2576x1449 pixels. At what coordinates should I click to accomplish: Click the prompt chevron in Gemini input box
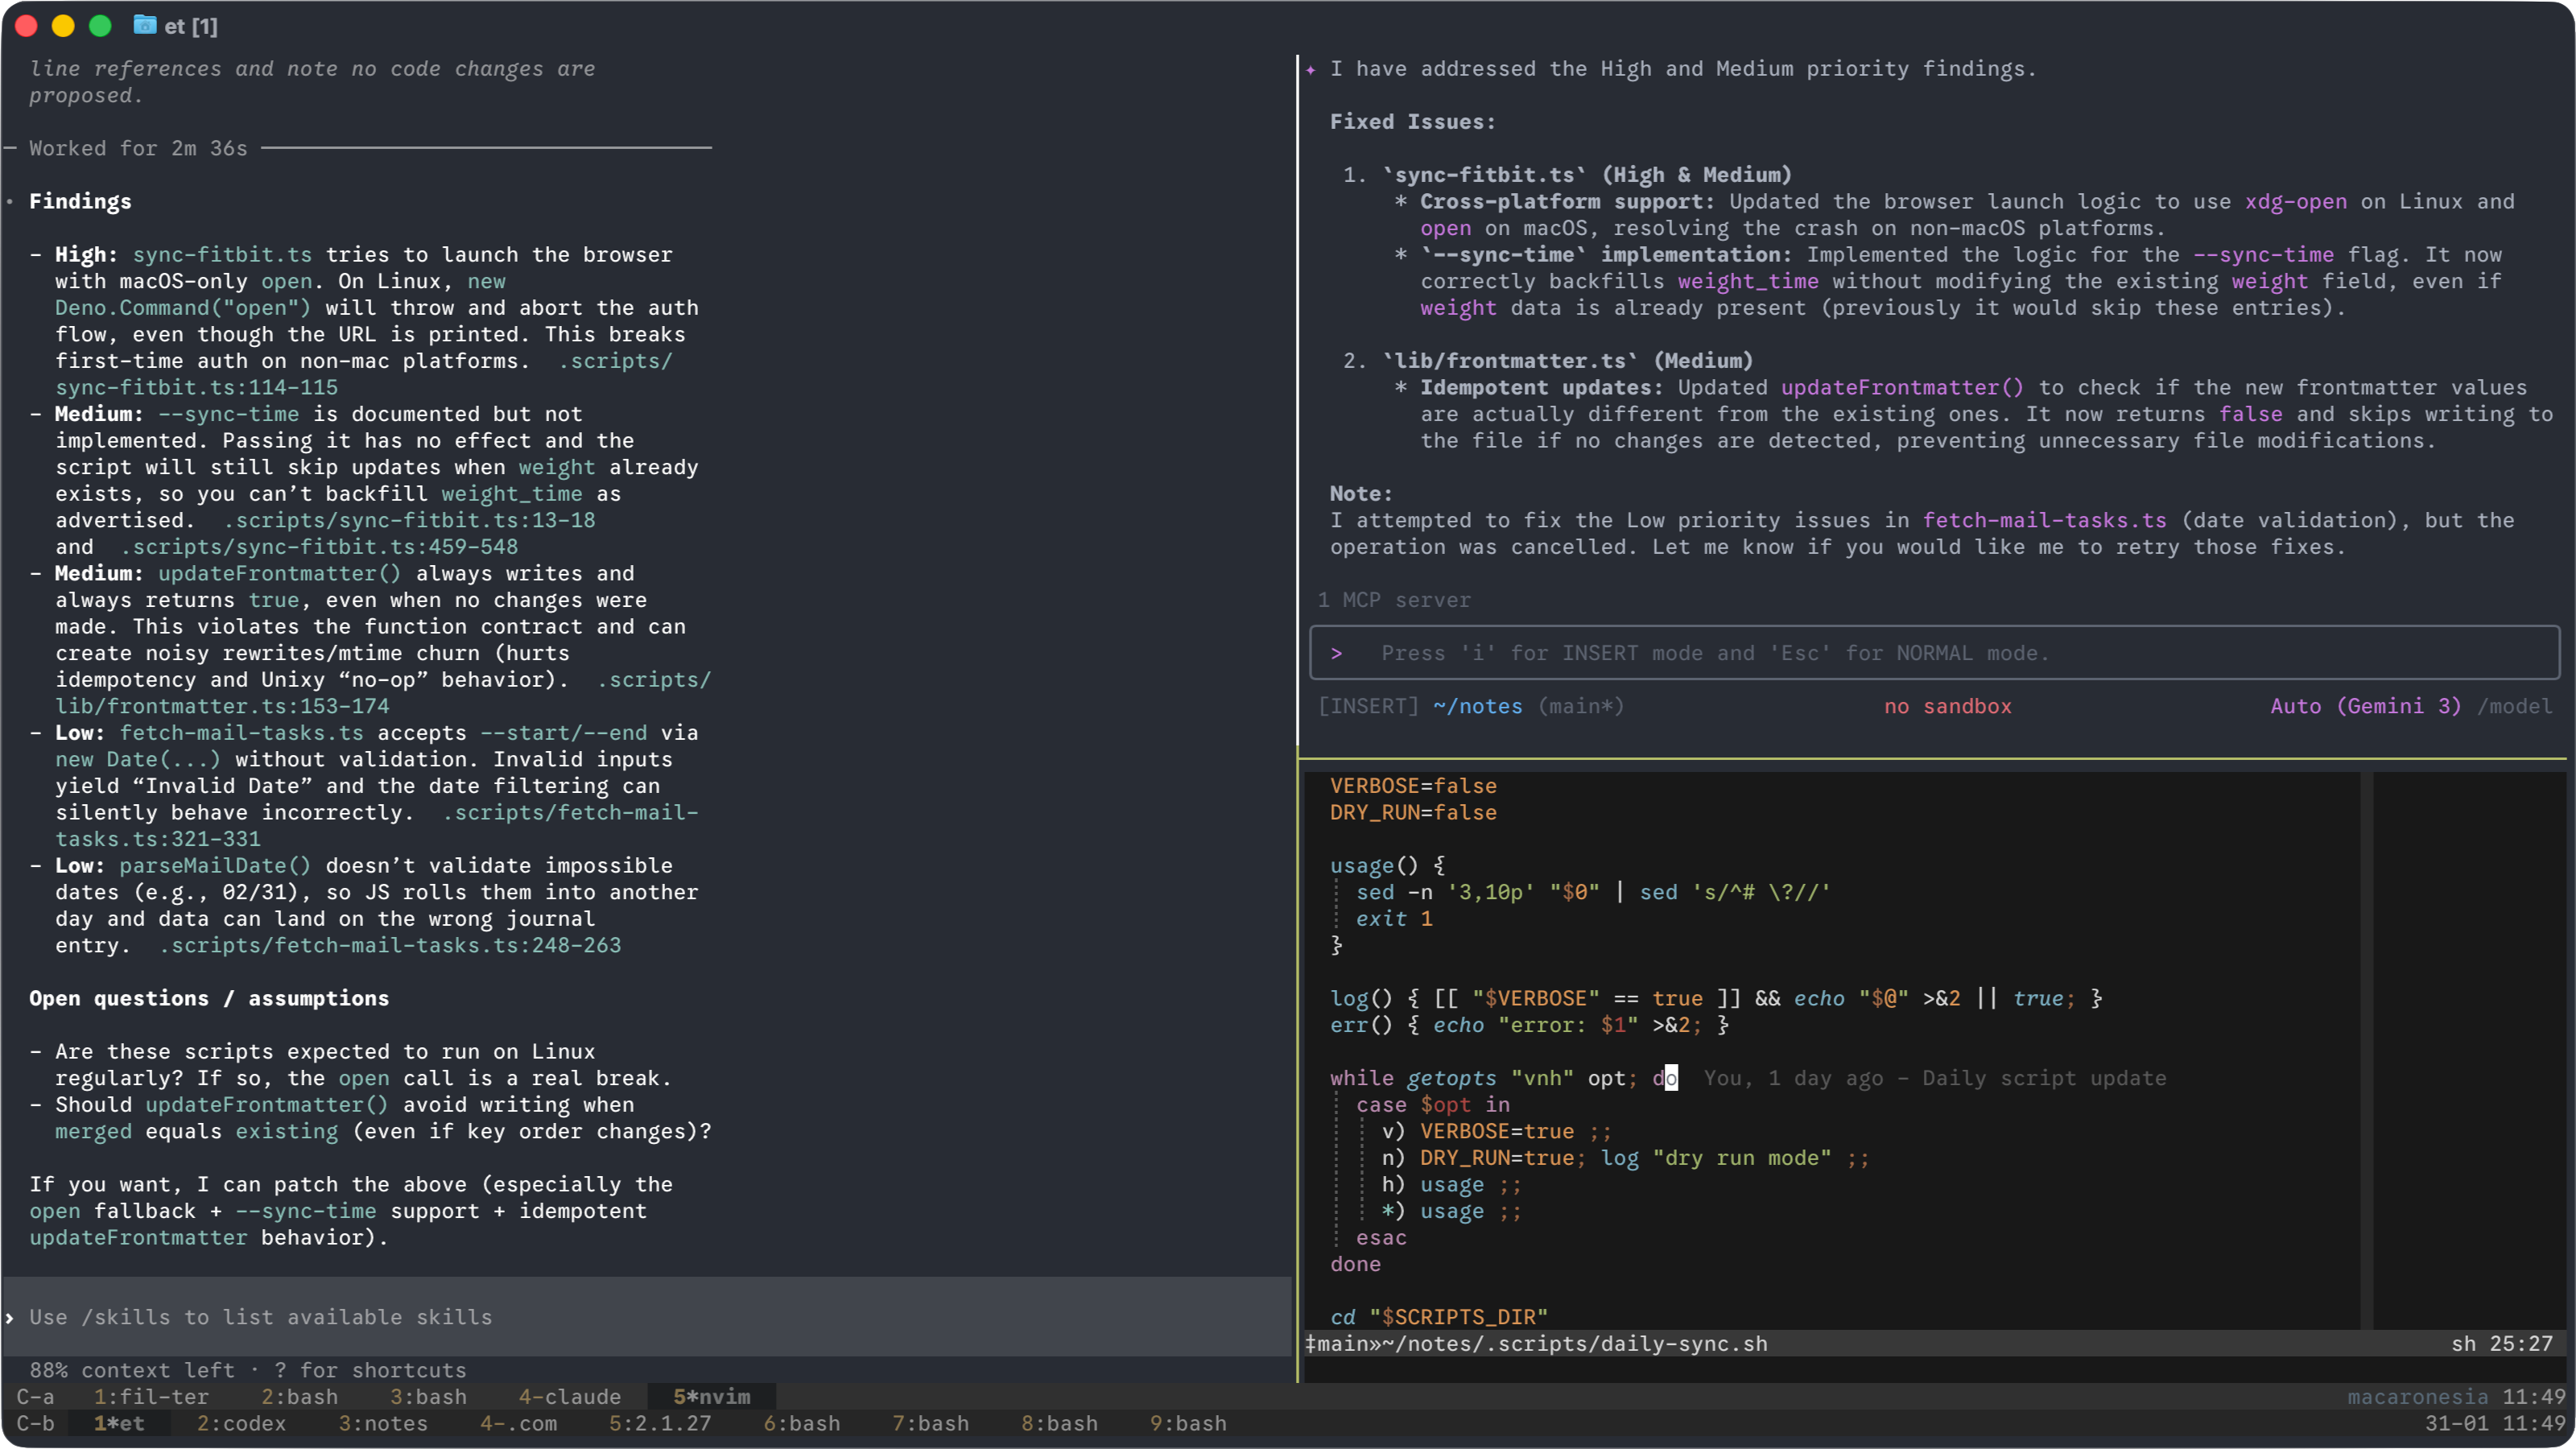coord(1336,653)
